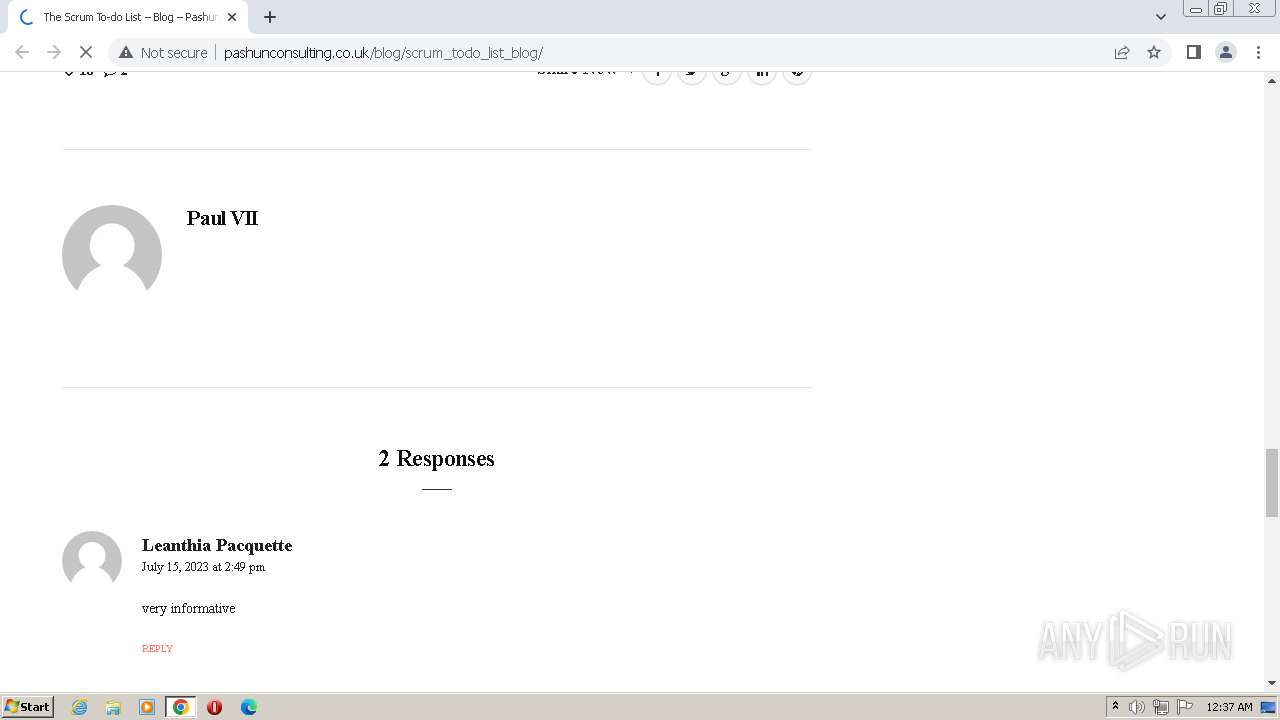The height and width of the screenshot is (720, 1280).
Task: Open the red Opera taskbar icon
Action: click(x=214, y=707)
